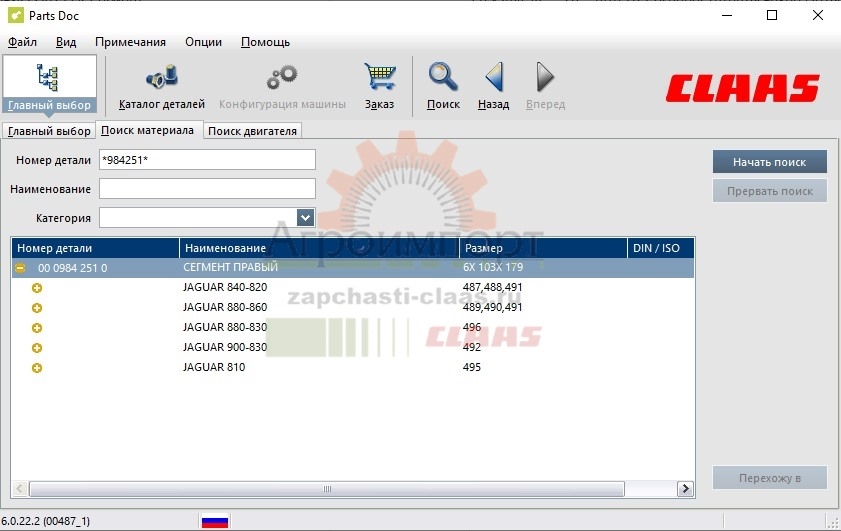This screenshot has width=841, height=531.
Task: Click version text 6.0.22.2 (00487_1)
Action: tap(46, 521)
